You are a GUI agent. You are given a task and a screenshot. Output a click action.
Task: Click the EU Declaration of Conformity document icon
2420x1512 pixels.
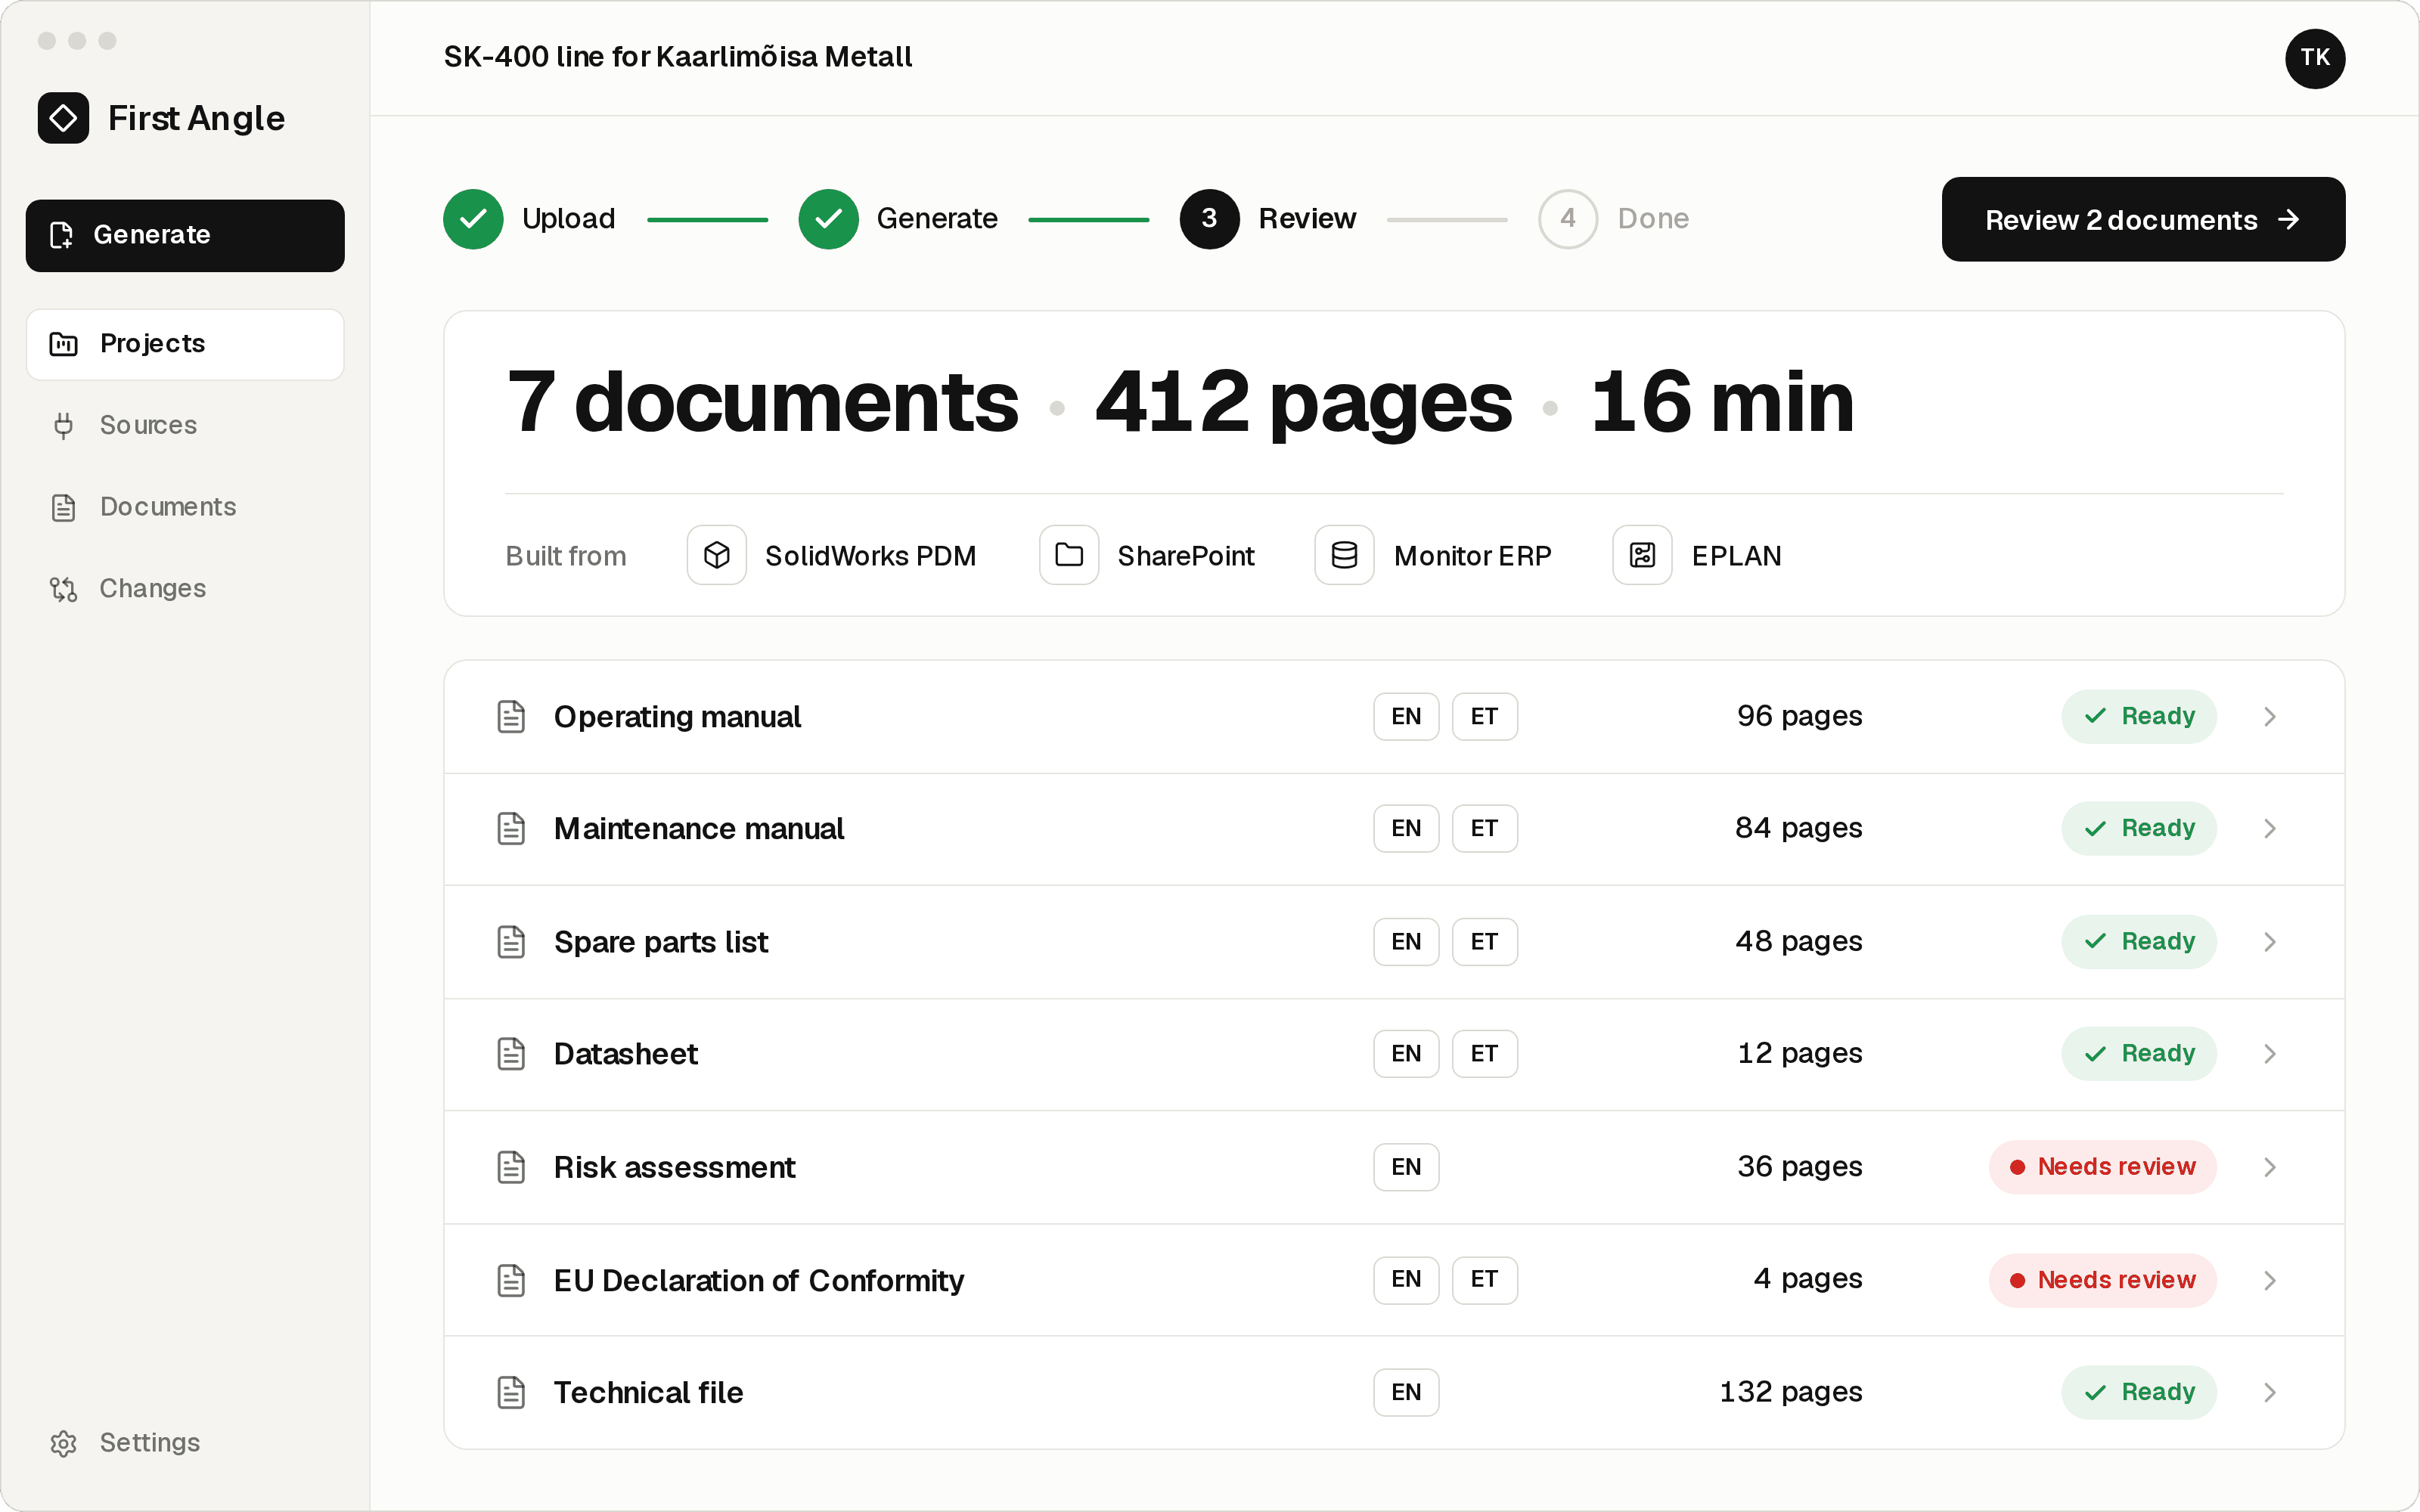(511, 1280)
